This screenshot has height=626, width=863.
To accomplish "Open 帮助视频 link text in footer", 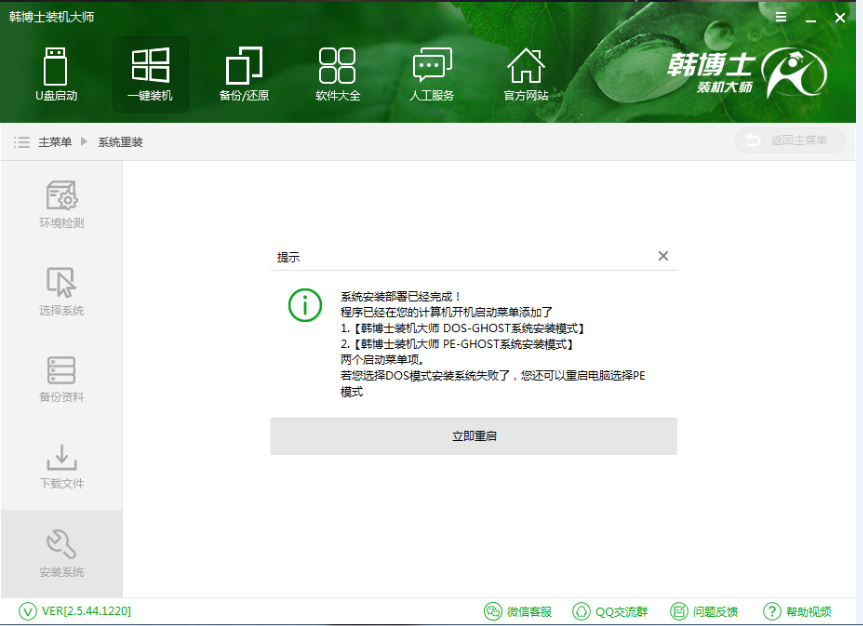I will (809, 612).
